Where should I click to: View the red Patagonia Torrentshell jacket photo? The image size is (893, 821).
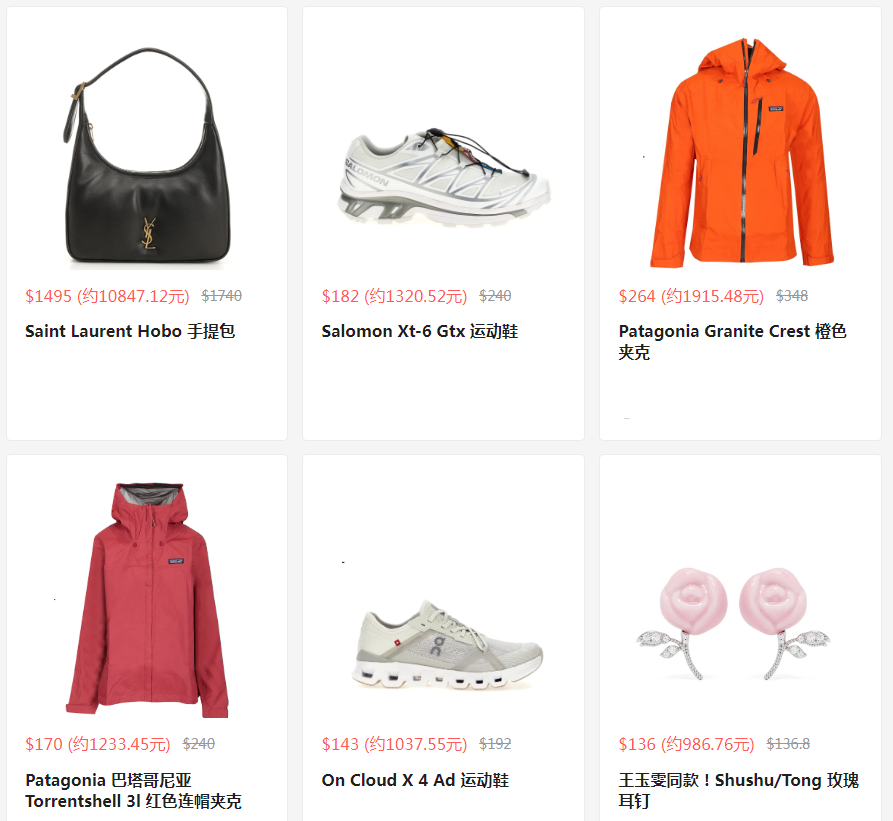pyautogui.click(x=147, y=600)
